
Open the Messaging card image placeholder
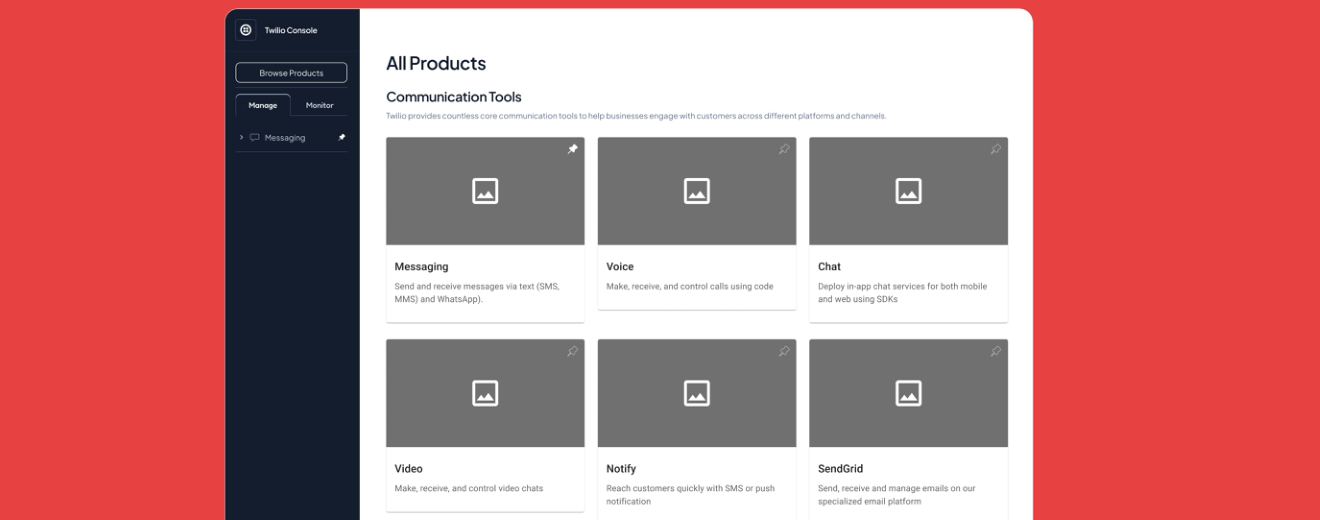click(x=485, y=191)
